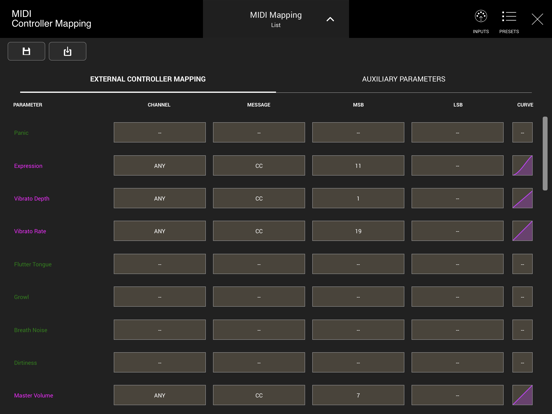Screen dimensions: 552x414
Task: Open the Vibrato Rate curve thumbnail
Action: click(522, 231)
